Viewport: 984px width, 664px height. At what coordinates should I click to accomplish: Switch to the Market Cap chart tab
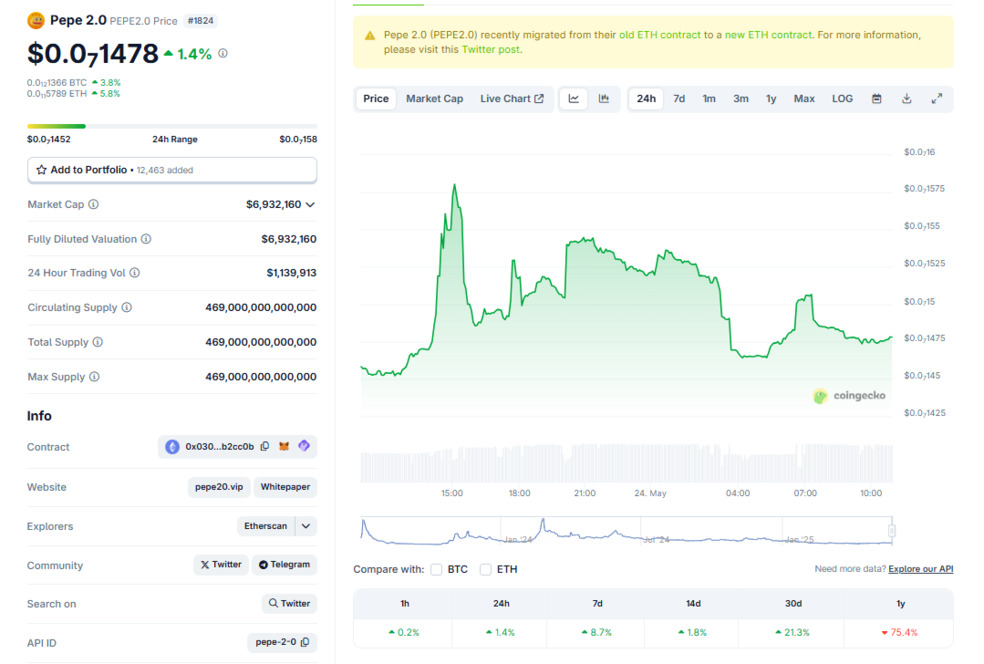pos(434,99)
